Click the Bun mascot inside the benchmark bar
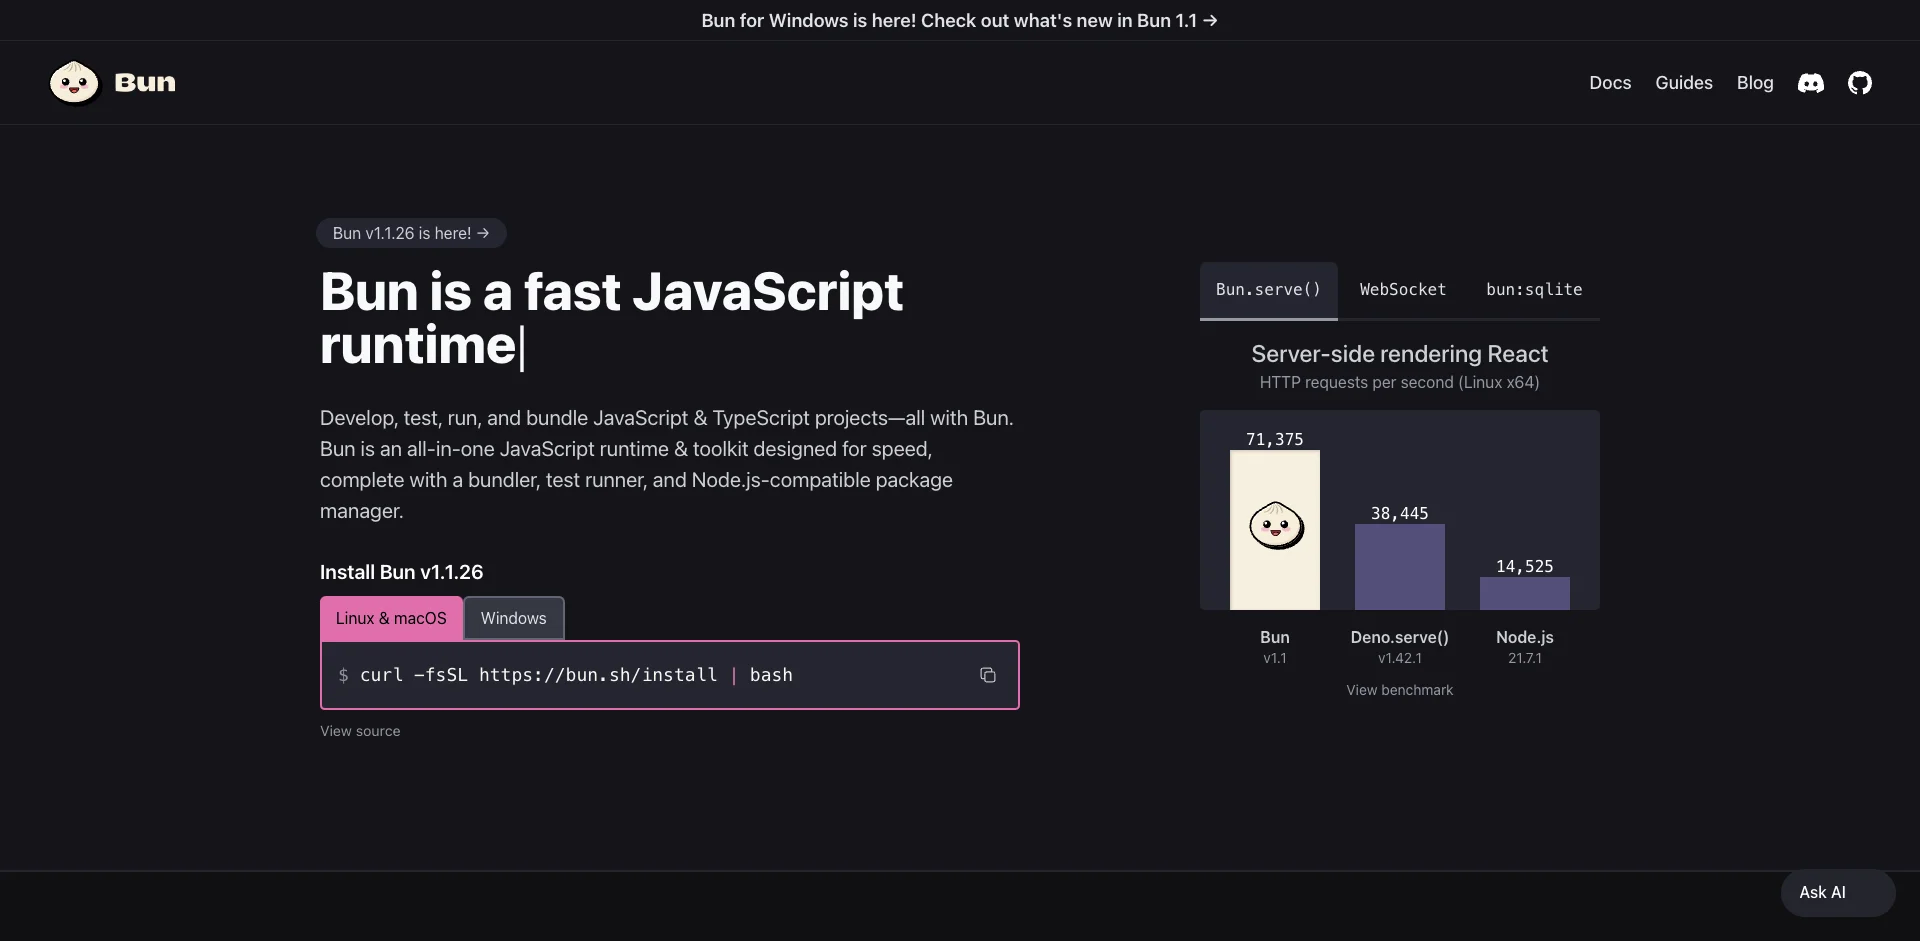1920x941 pixels. point(1276,525)
